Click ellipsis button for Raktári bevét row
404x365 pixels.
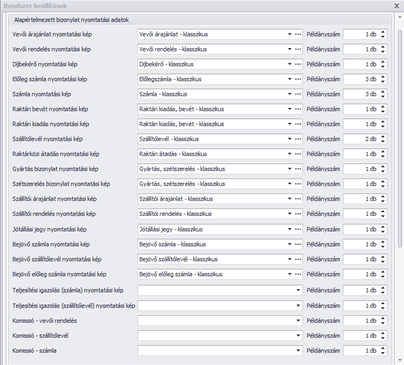click(298, 109)
